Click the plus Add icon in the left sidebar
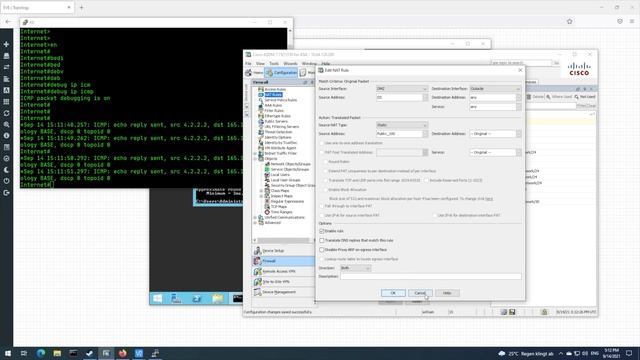 (x=6, y=44)
